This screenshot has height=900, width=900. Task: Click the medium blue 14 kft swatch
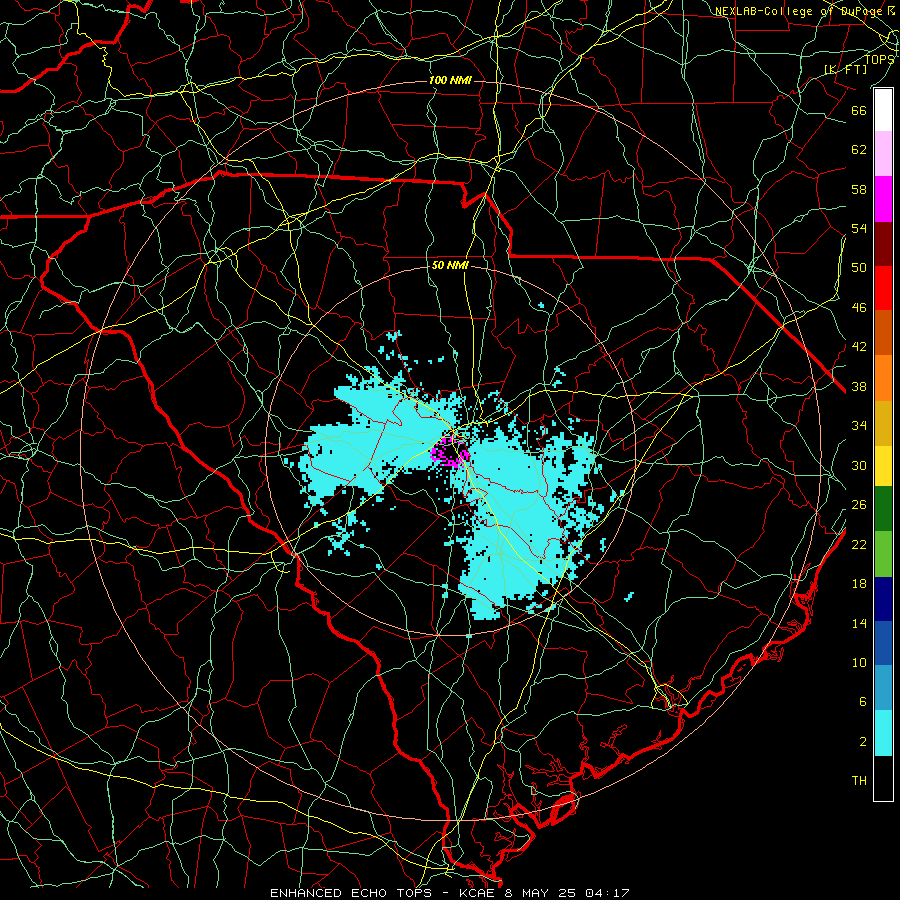pos(883,643)
